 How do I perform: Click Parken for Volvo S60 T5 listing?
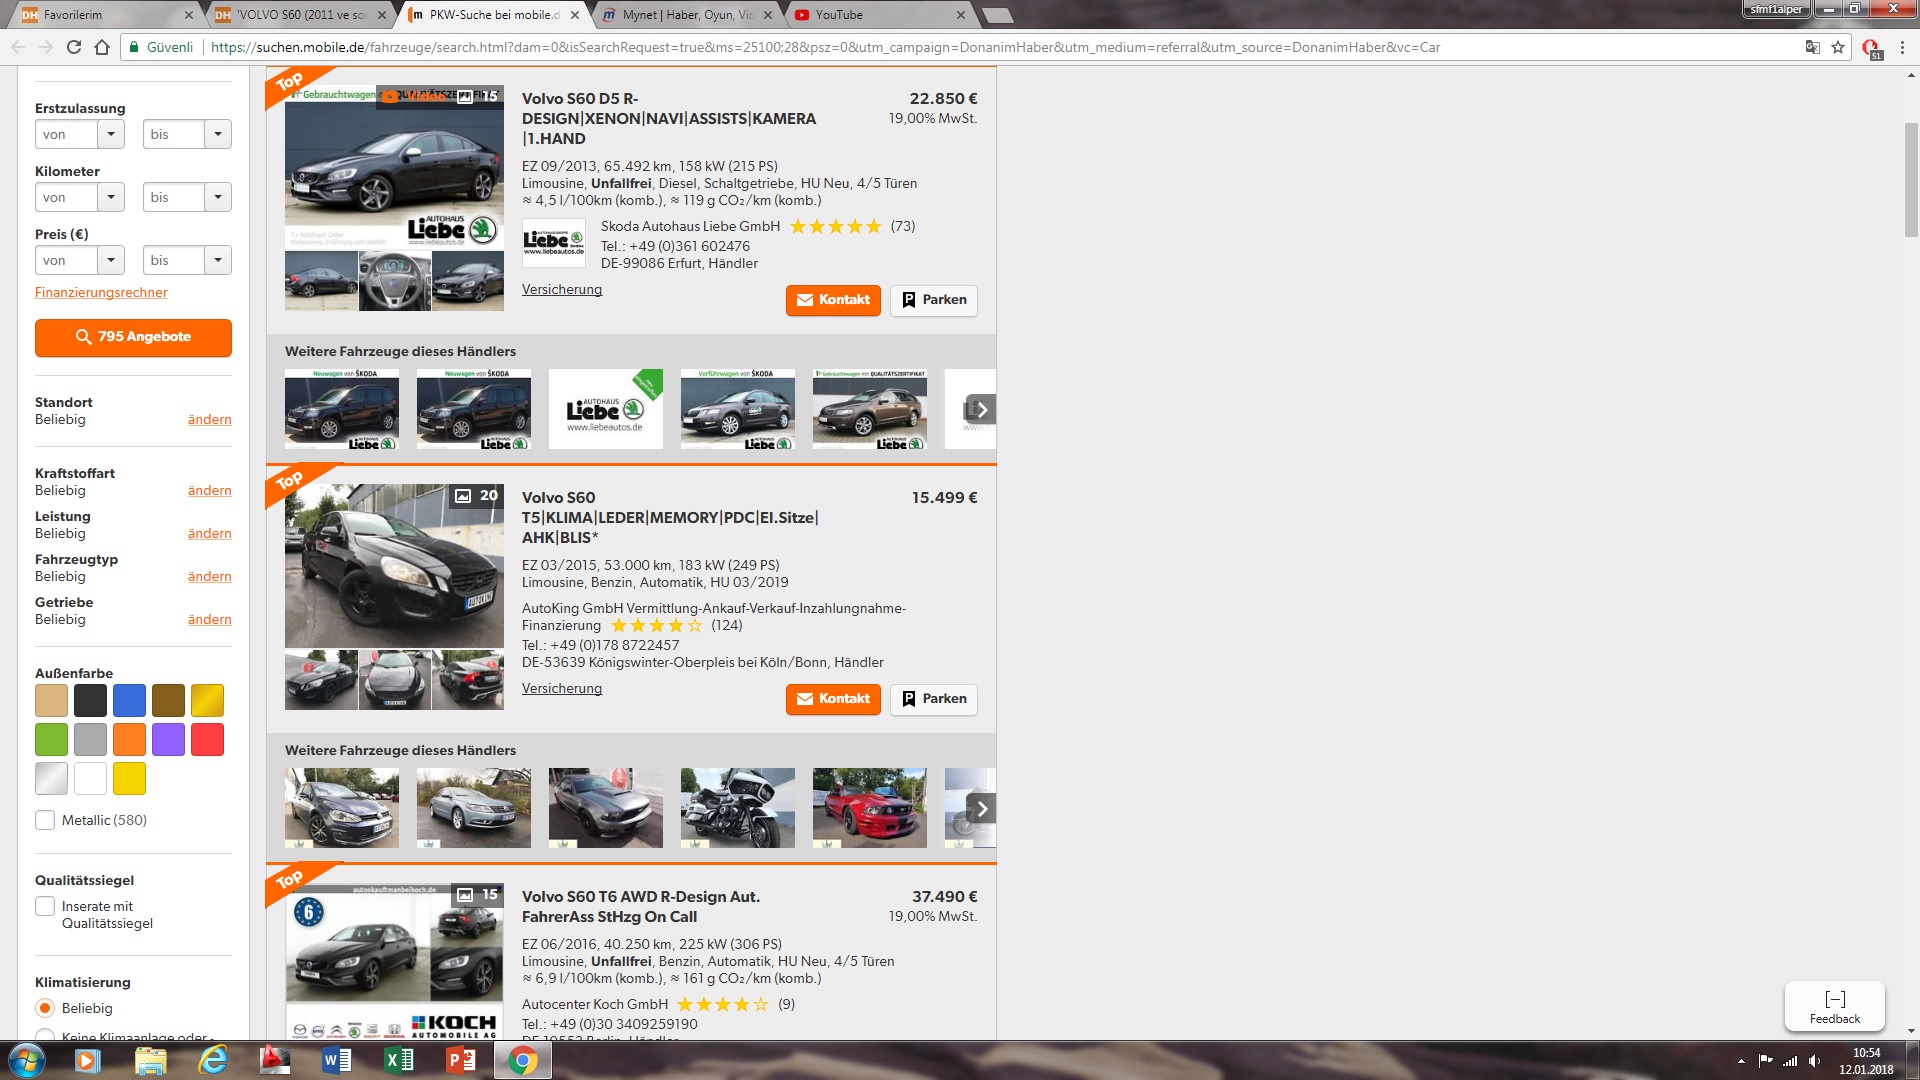(934, 699)
